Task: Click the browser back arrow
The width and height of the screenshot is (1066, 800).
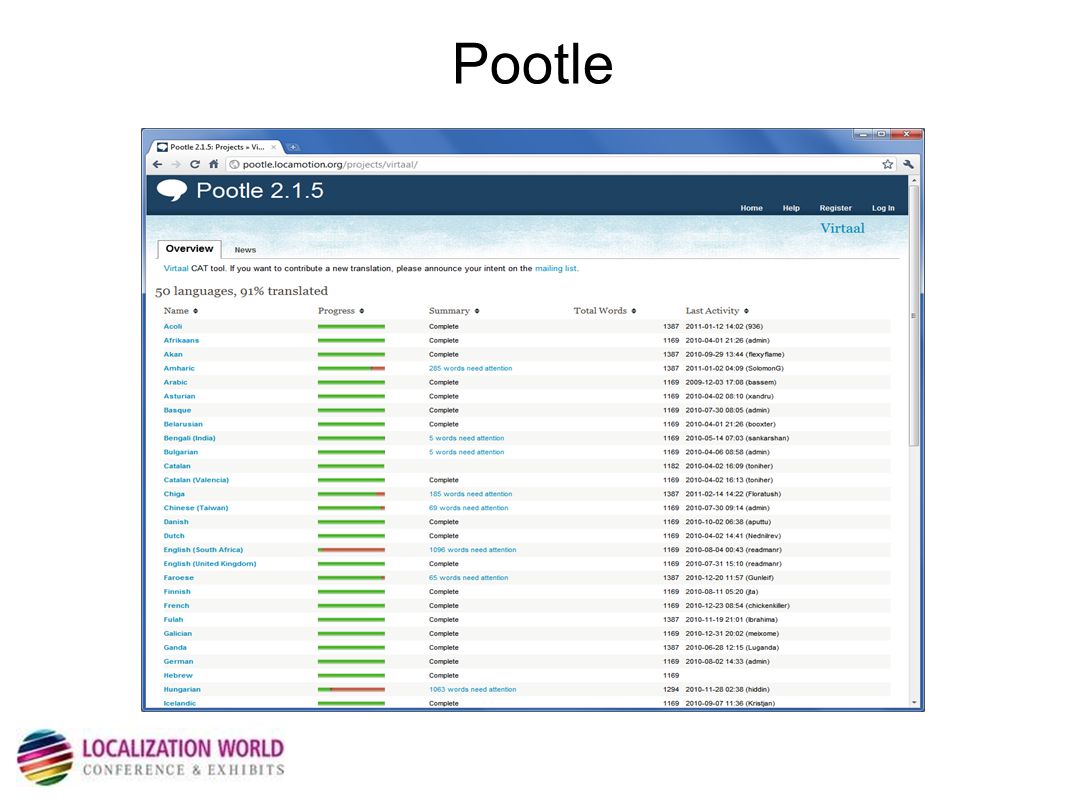Action: click(158, 164)
